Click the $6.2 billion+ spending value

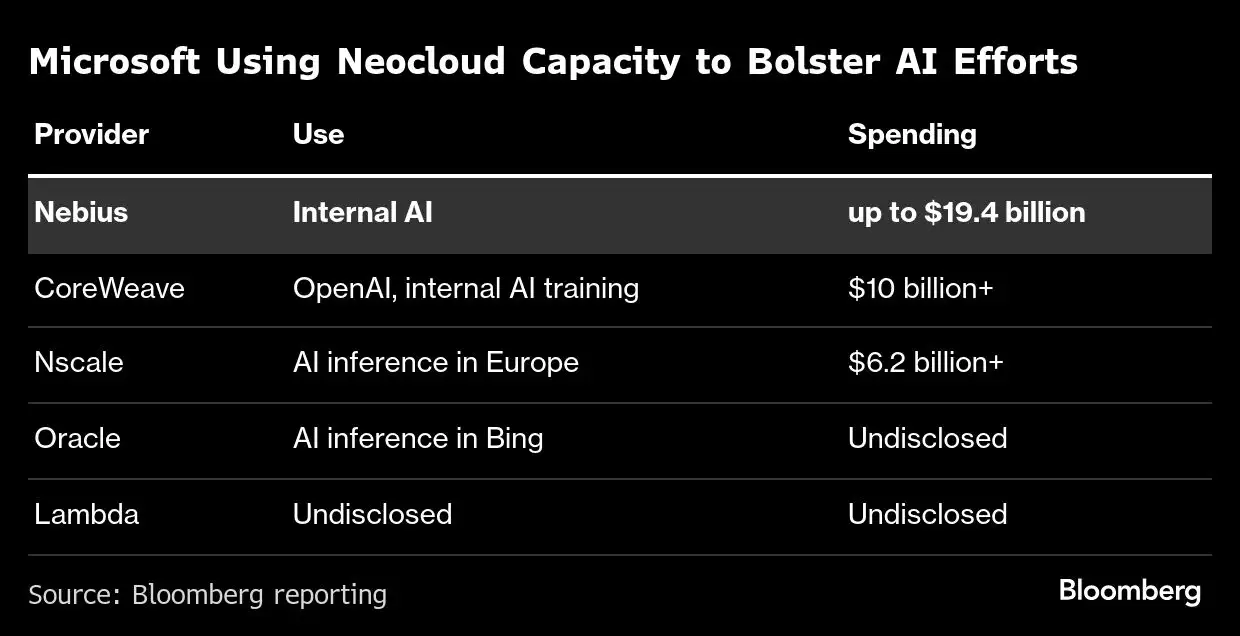click(x=925, y=361)
